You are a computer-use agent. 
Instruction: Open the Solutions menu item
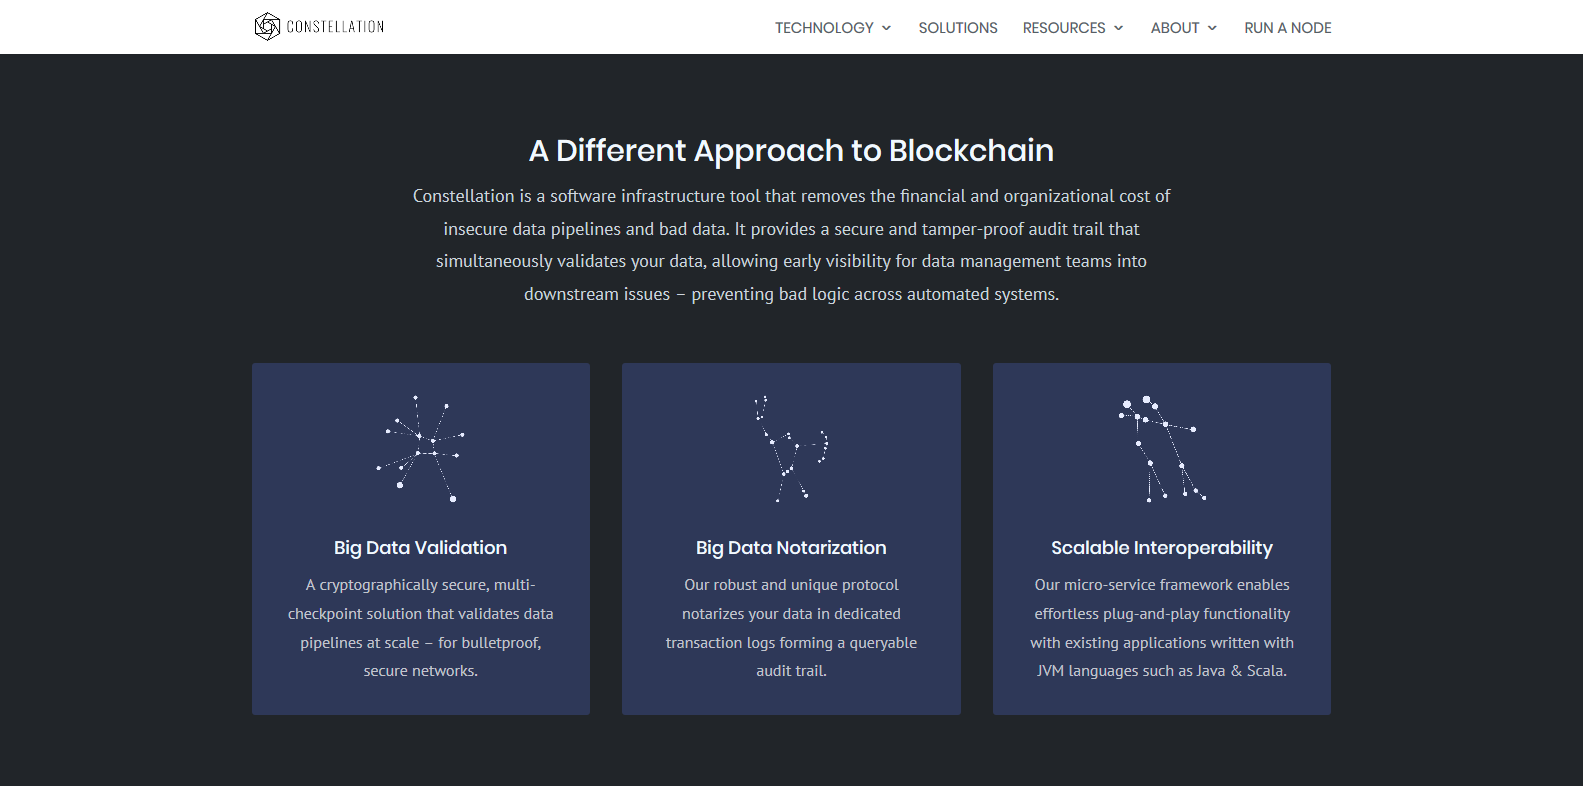click(958, 28)
